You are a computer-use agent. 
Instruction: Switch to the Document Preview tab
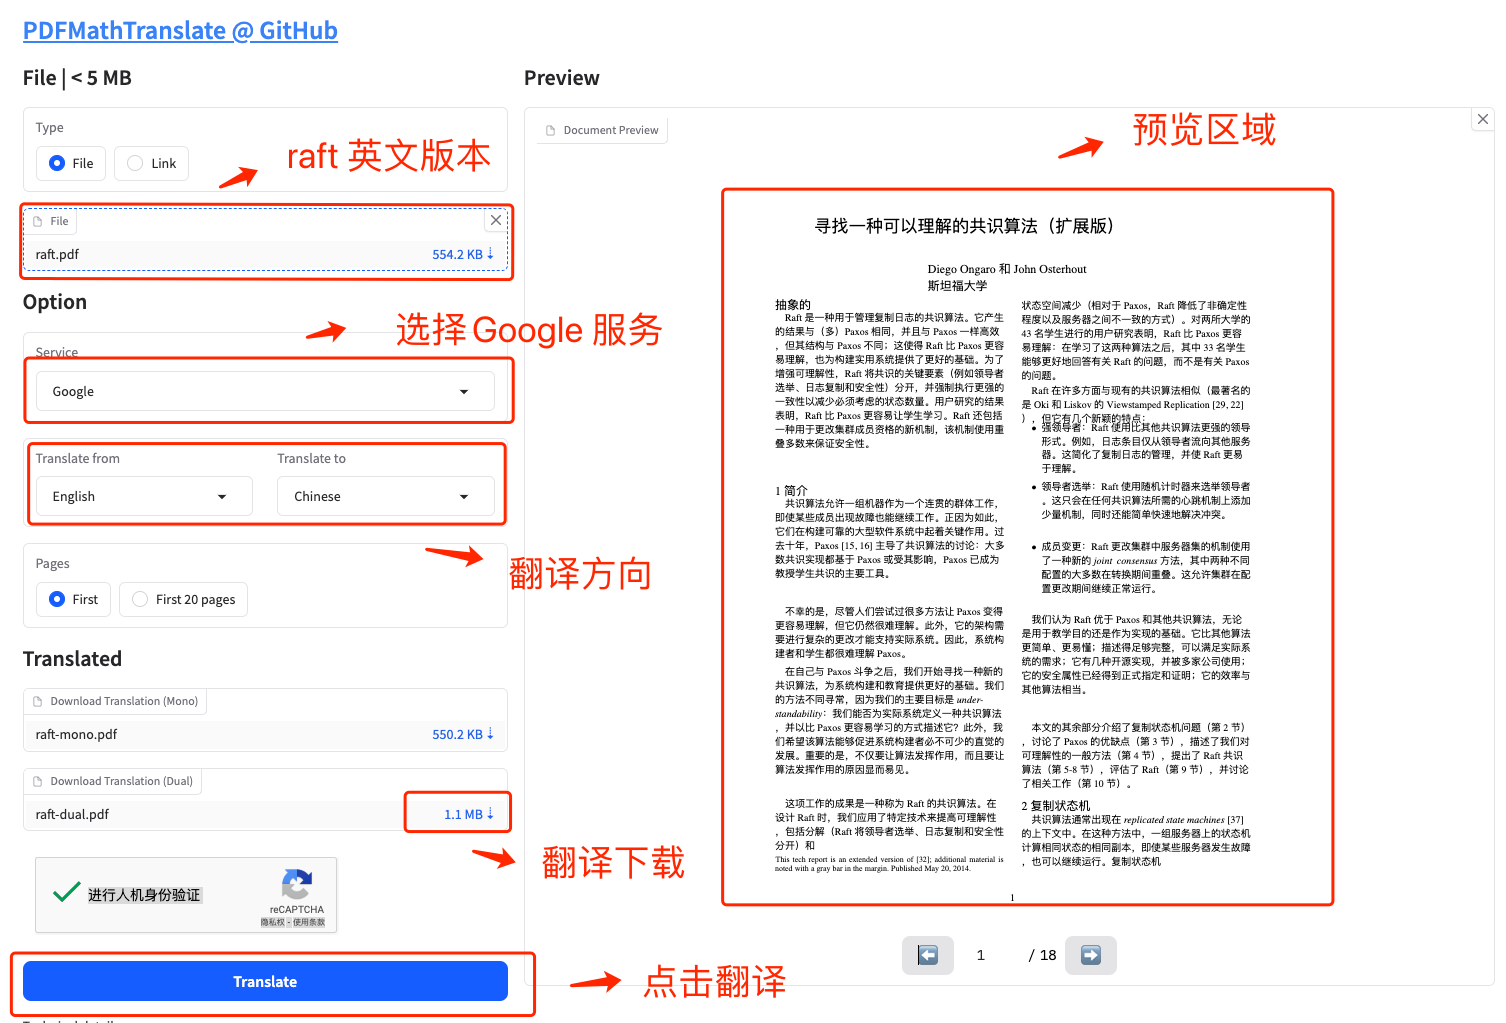click(x=600, y=129)
